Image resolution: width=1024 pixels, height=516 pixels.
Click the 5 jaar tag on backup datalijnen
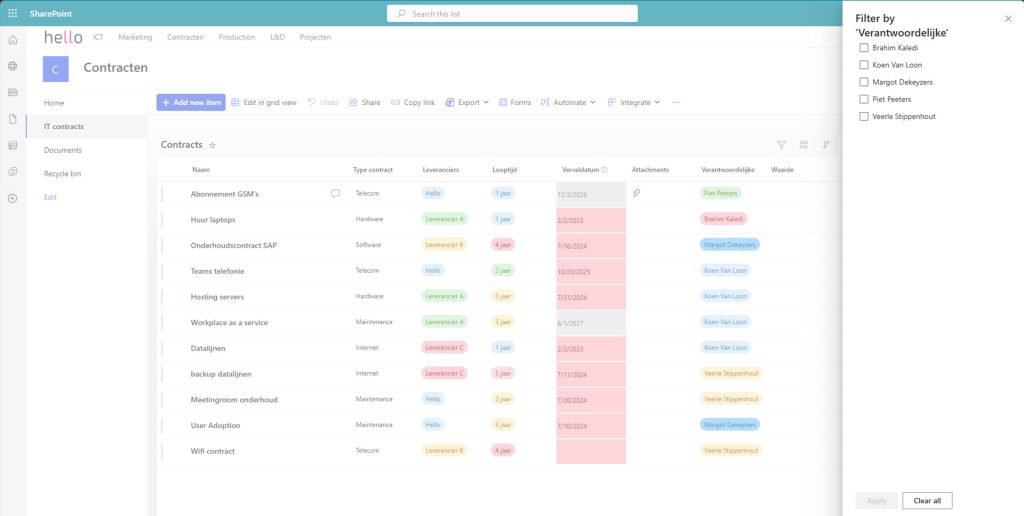[503, 374]
